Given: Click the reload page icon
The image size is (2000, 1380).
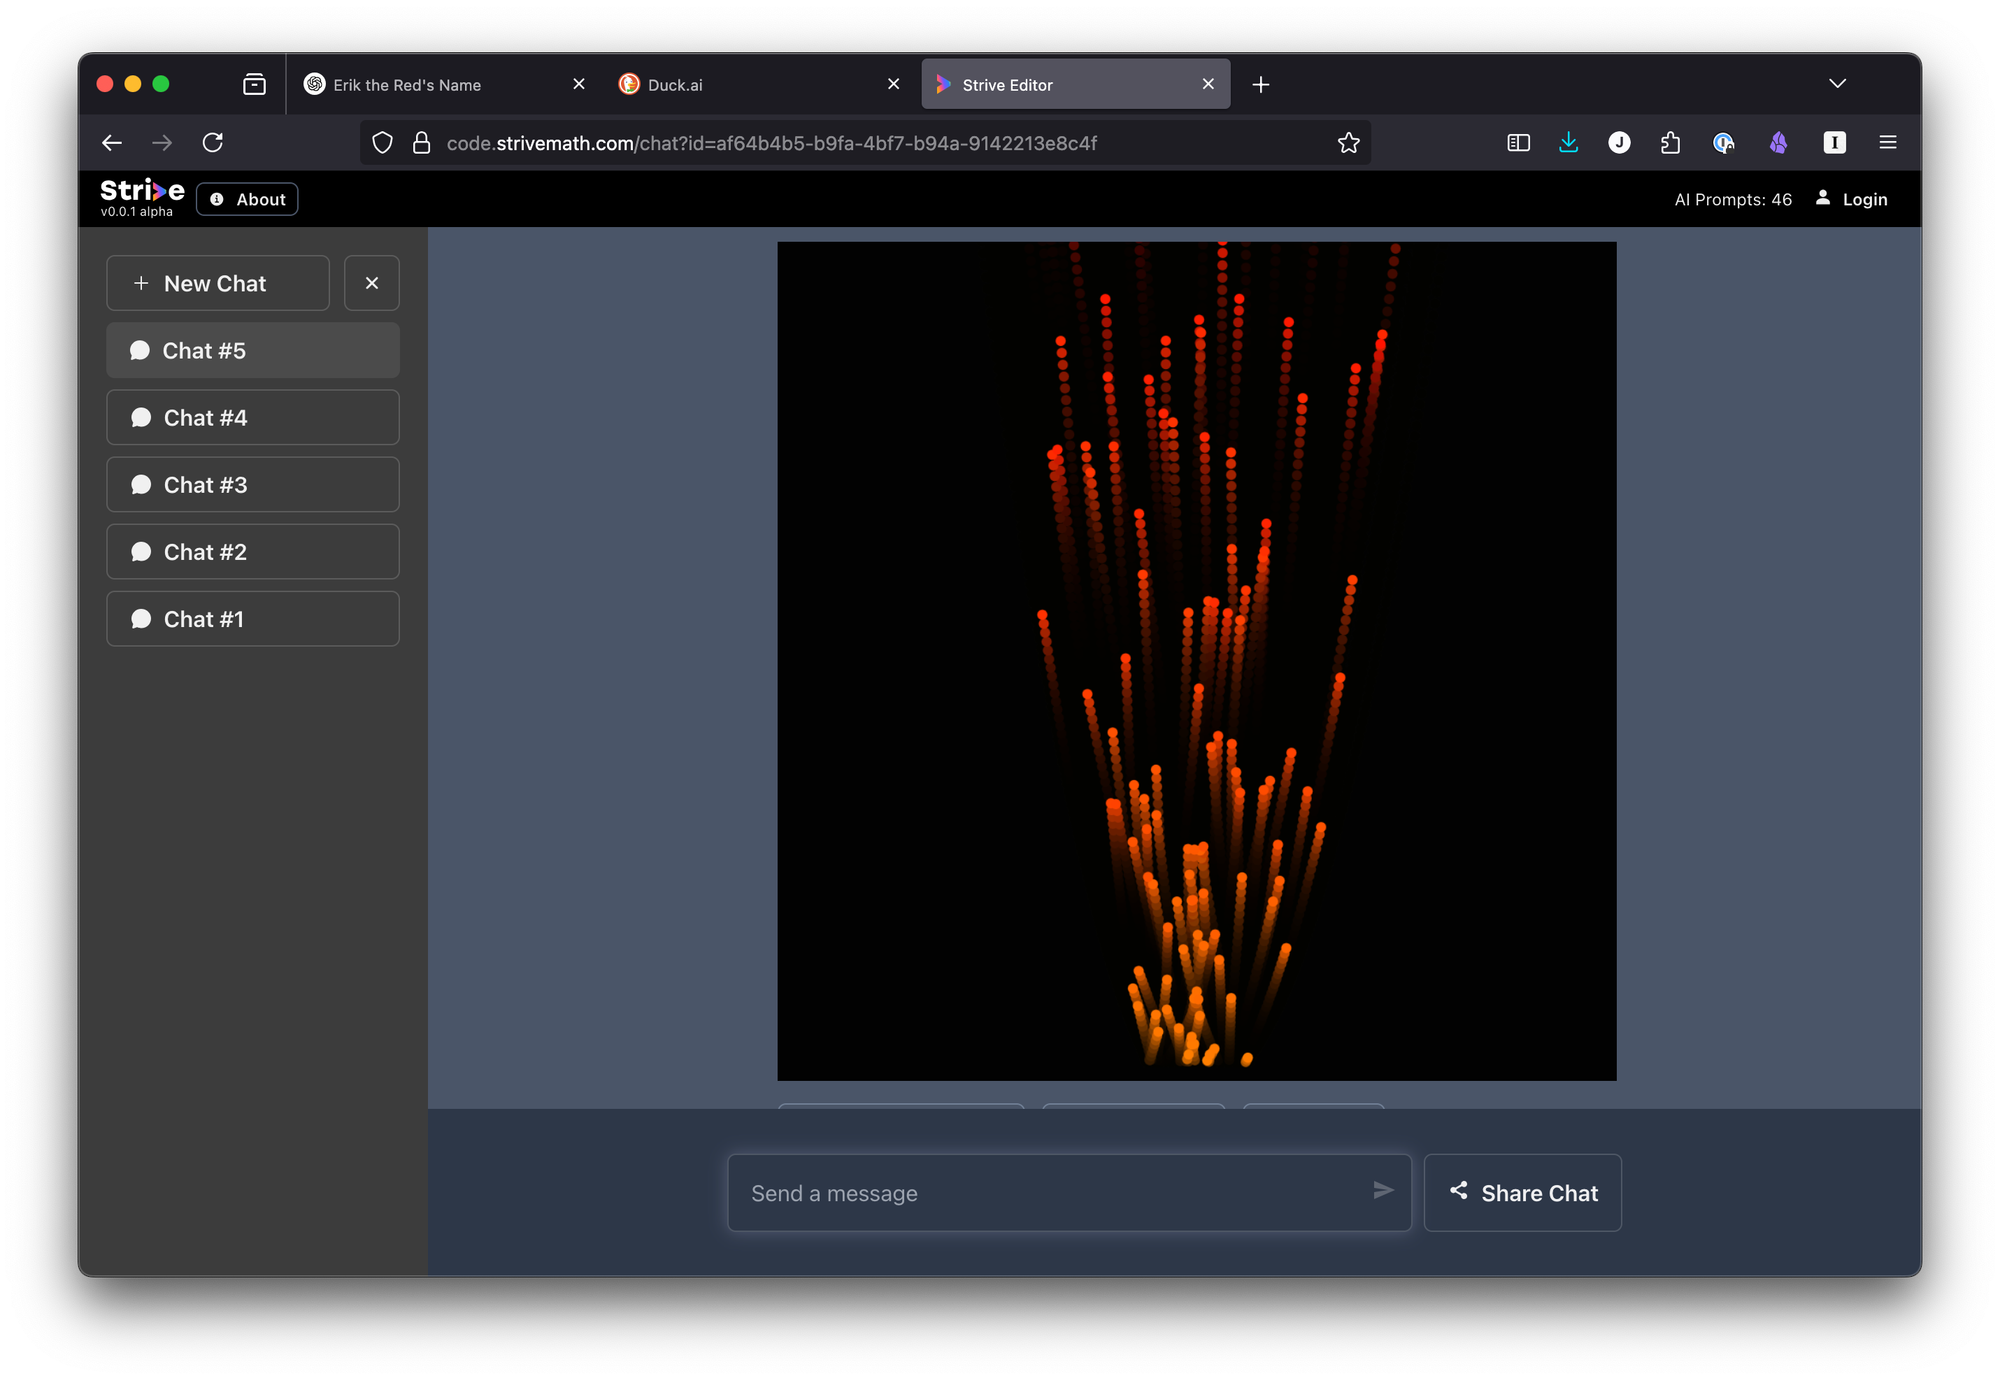Looking at the screenshot, I should tap(213, 143).
